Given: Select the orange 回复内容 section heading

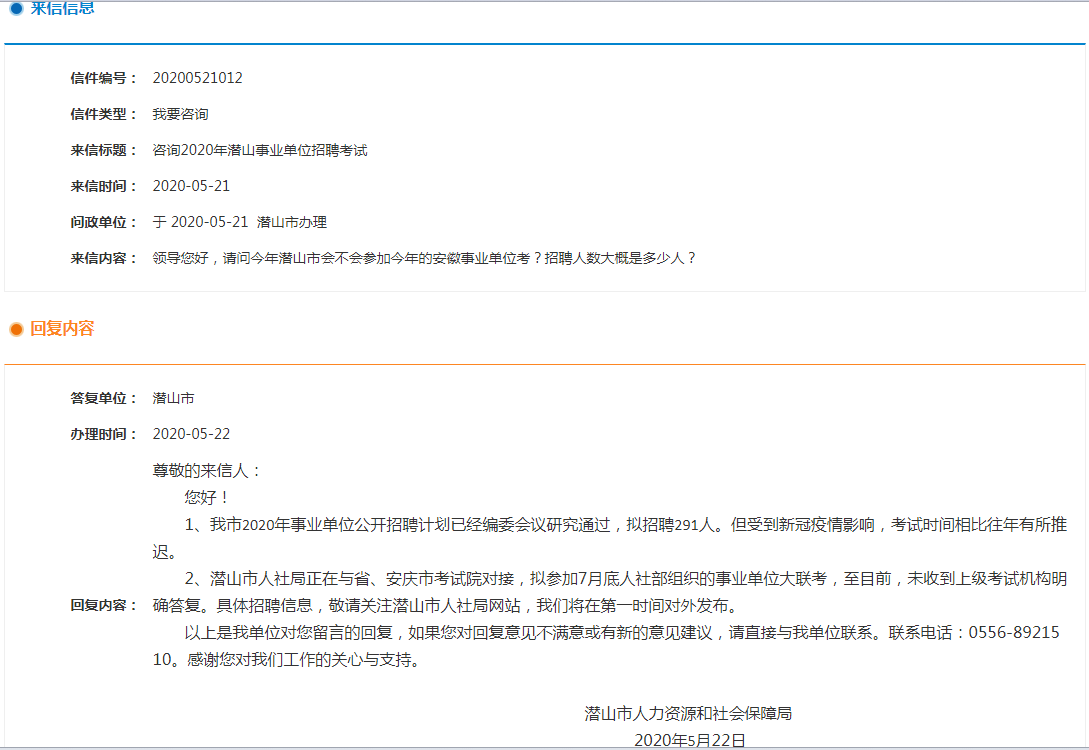Looking at the screenshot, I should pos(62,329).
